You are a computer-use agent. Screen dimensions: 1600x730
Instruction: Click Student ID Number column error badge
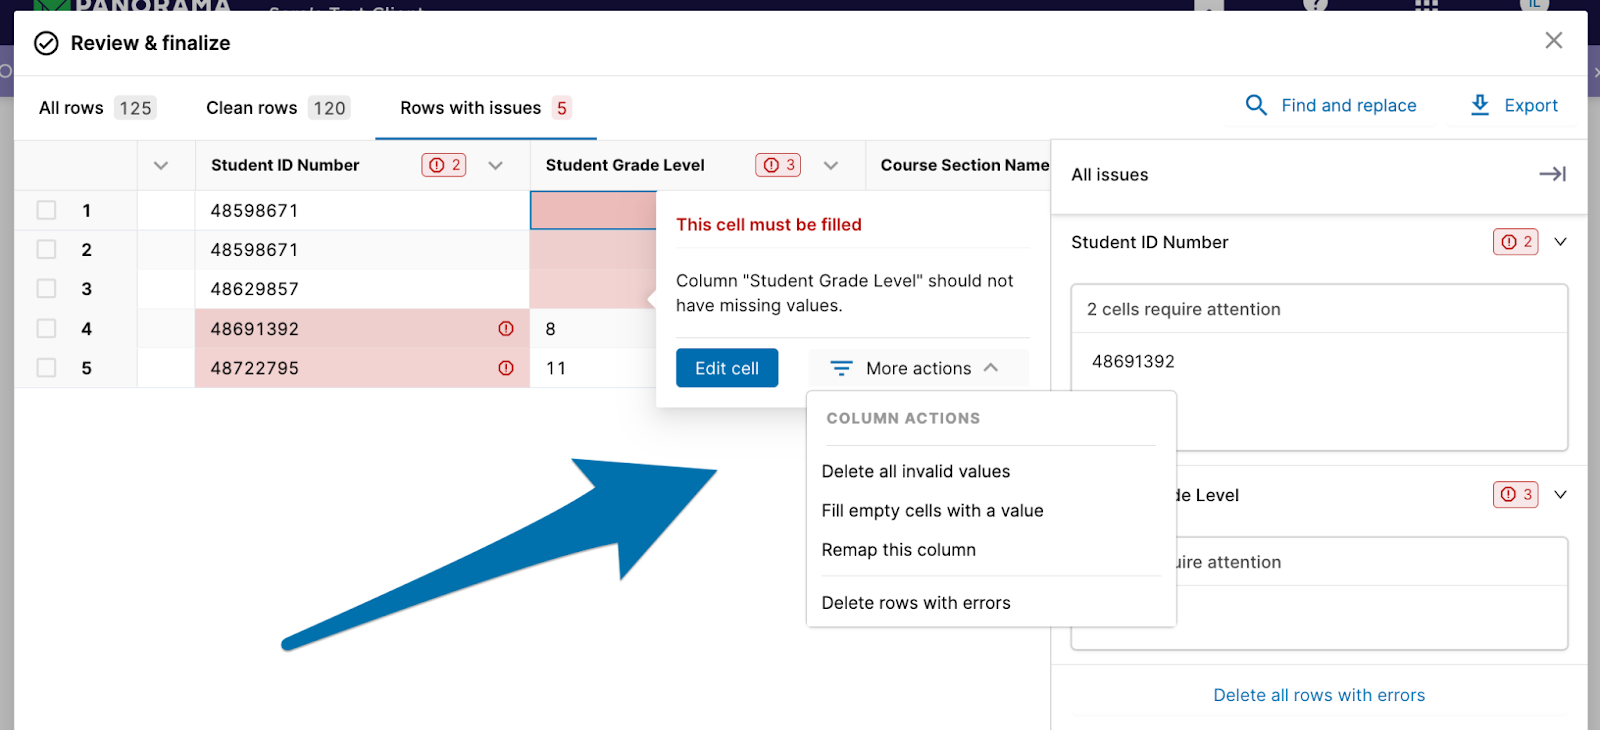[x=444, y=165]
